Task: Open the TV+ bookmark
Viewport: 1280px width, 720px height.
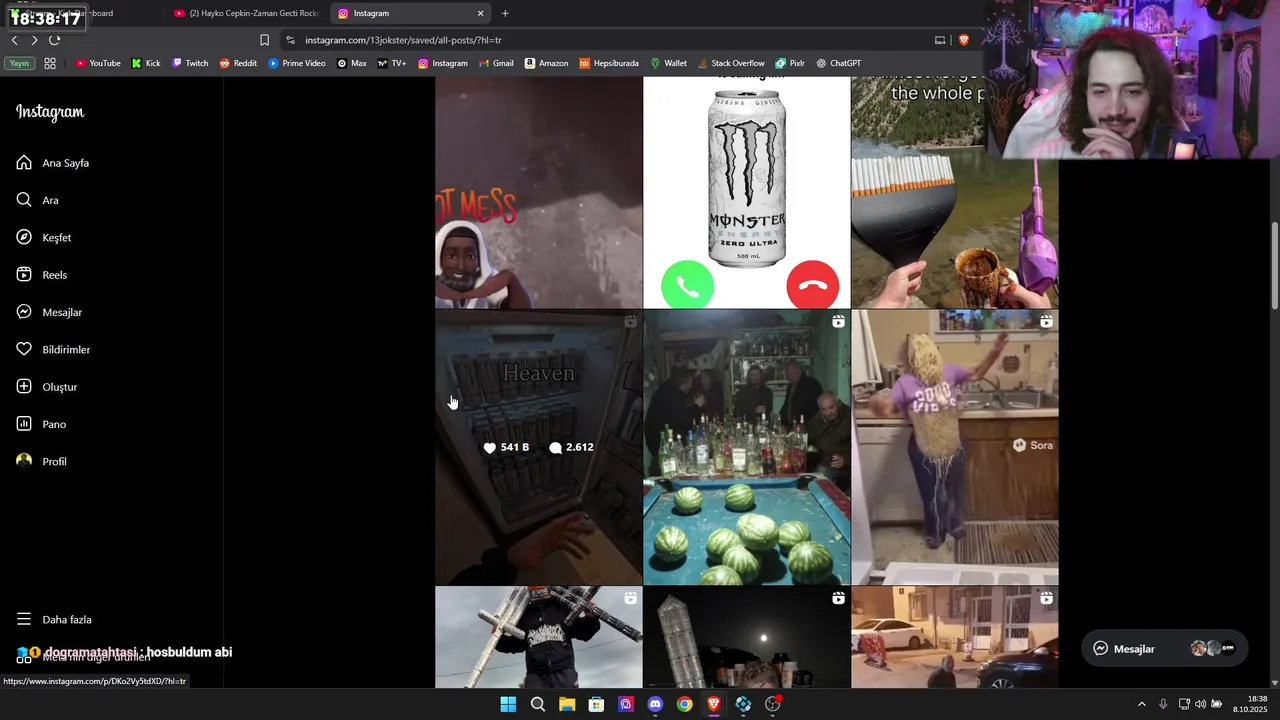Action: point(392,63)
